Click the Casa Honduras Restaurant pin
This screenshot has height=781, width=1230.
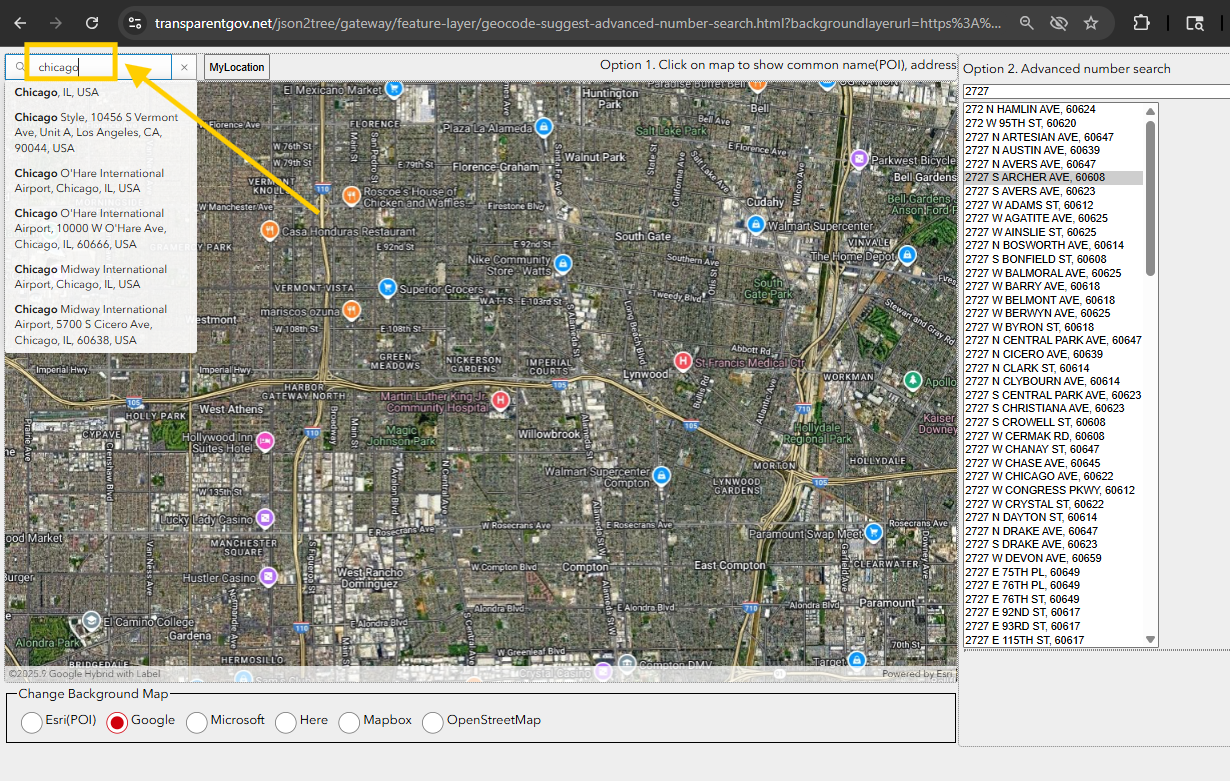(x=269, y=230)
